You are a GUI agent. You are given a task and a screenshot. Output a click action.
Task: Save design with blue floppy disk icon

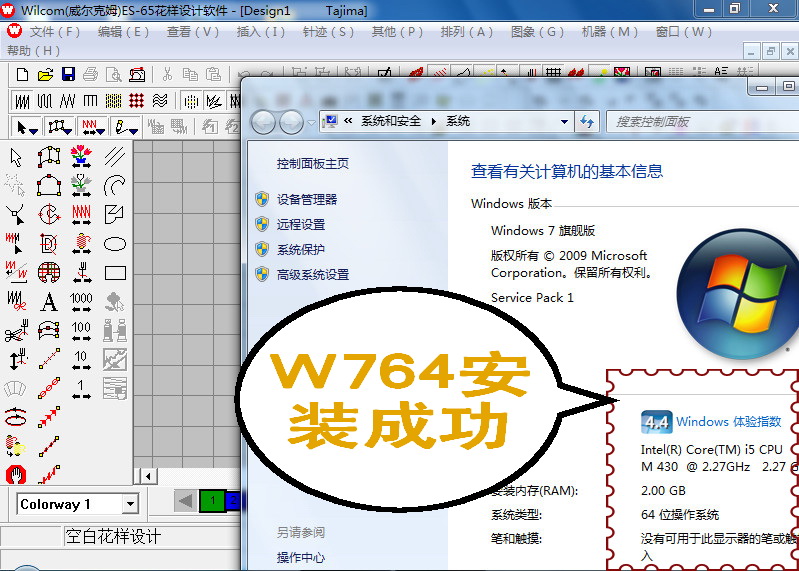(68, 74)
